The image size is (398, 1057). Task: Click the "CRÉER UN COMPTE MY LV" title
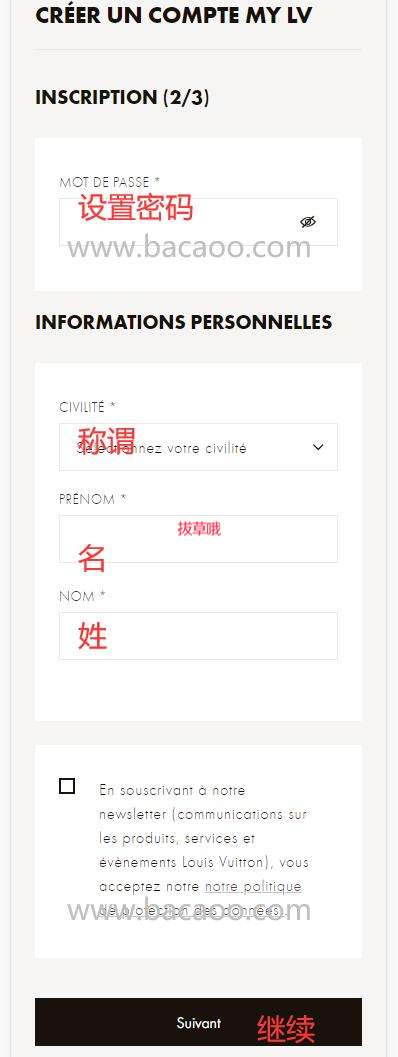point(174,15)
